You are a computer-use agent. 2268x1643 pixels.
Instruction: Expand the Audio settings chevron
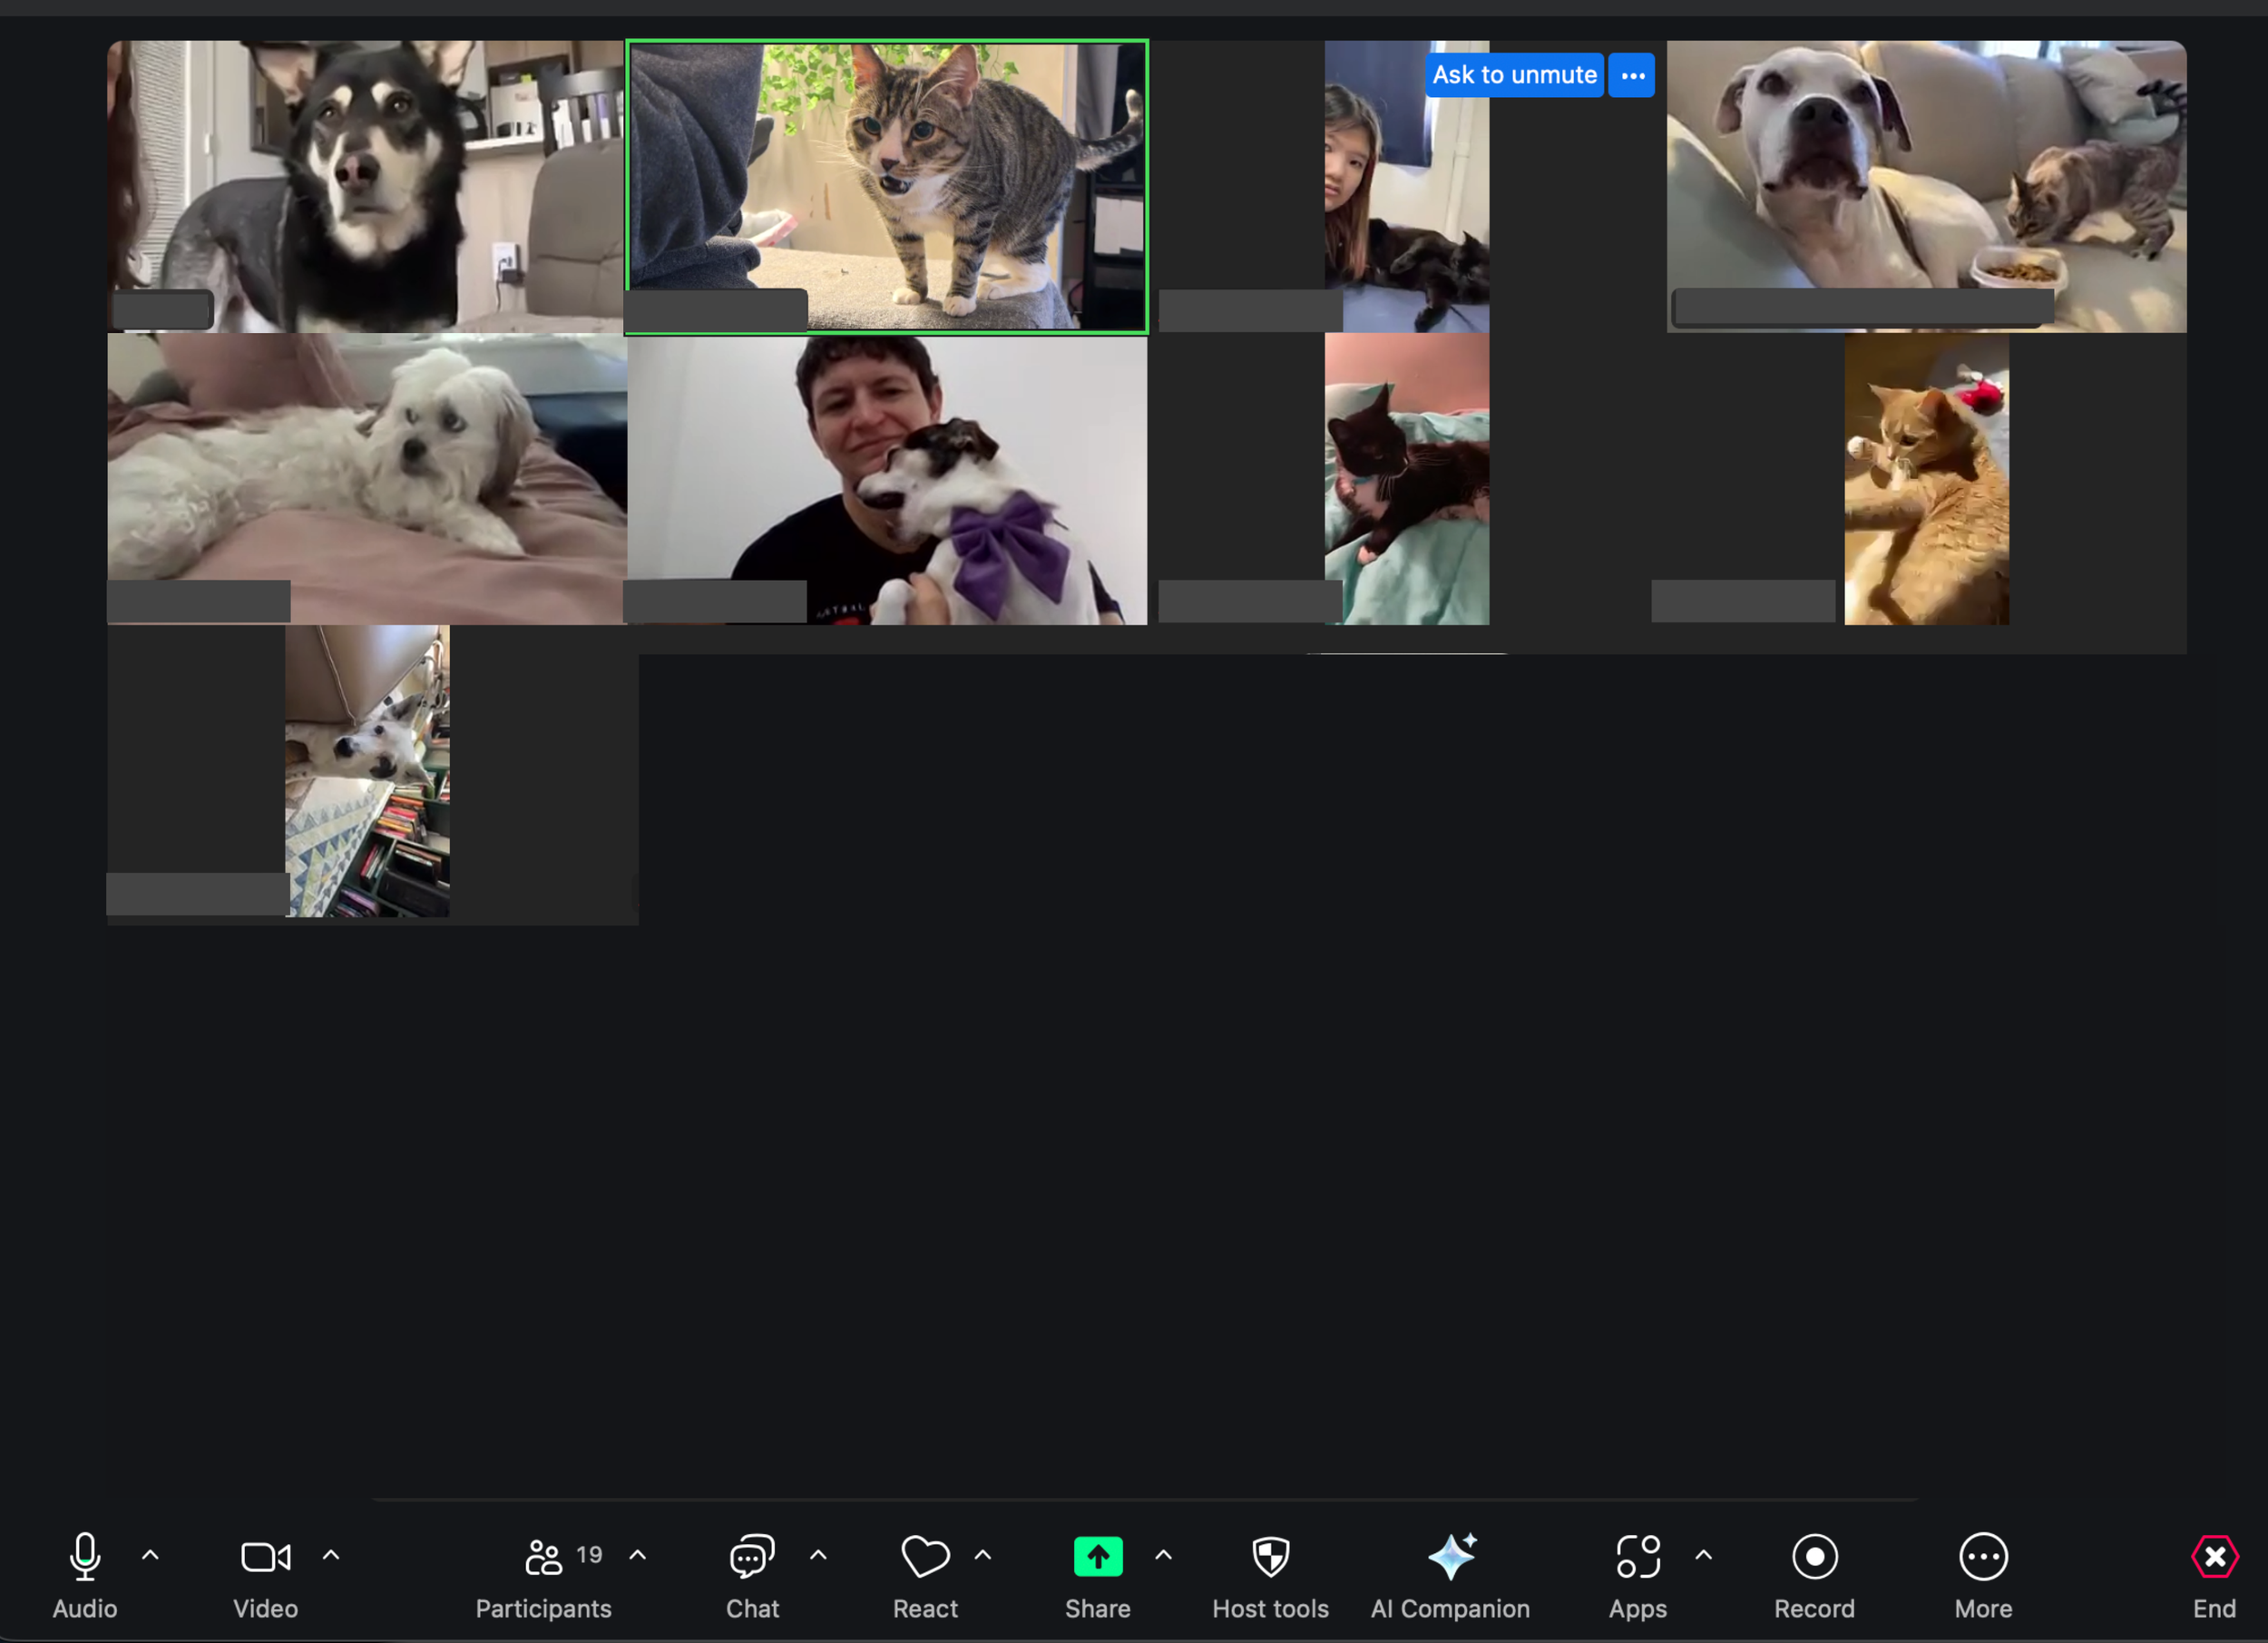point(150,1556)
